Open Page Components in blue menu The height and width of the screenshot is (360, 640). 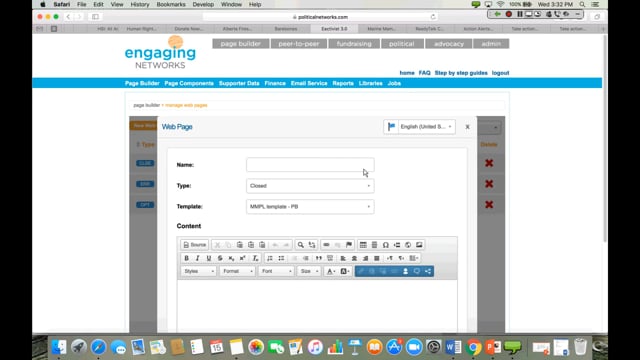[189, 83]
